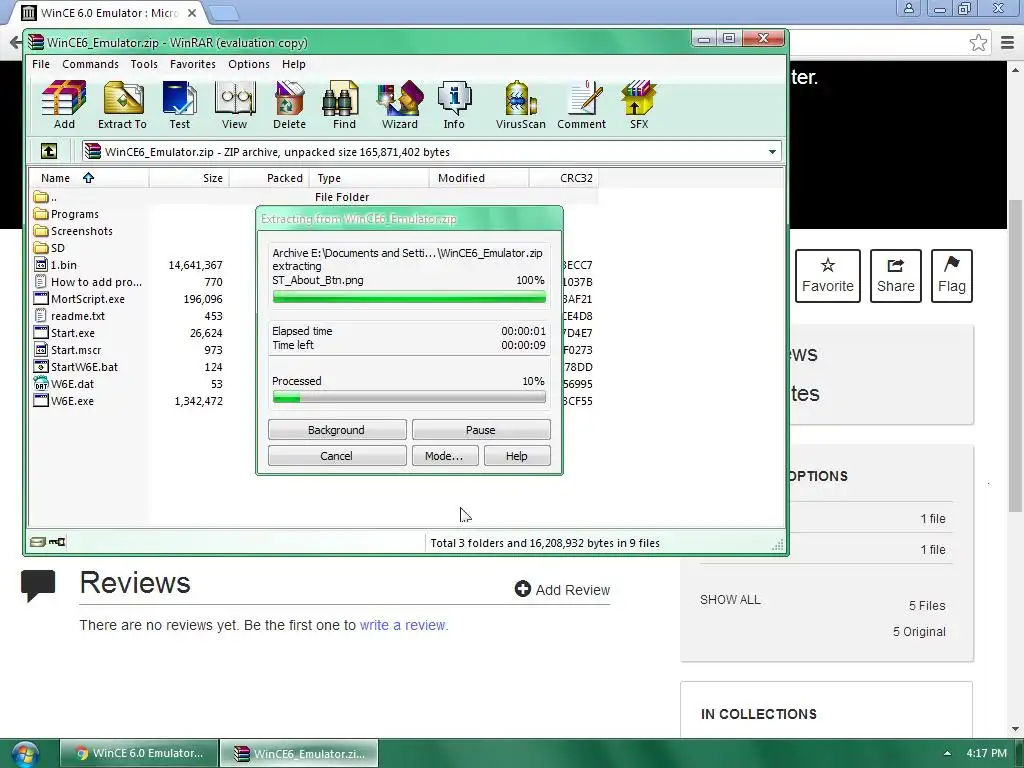Screen dimensions: 1024x768
Task: Click the browser page vertical scrollbar
Action: pyautogui.click(x=1015, y=356)
